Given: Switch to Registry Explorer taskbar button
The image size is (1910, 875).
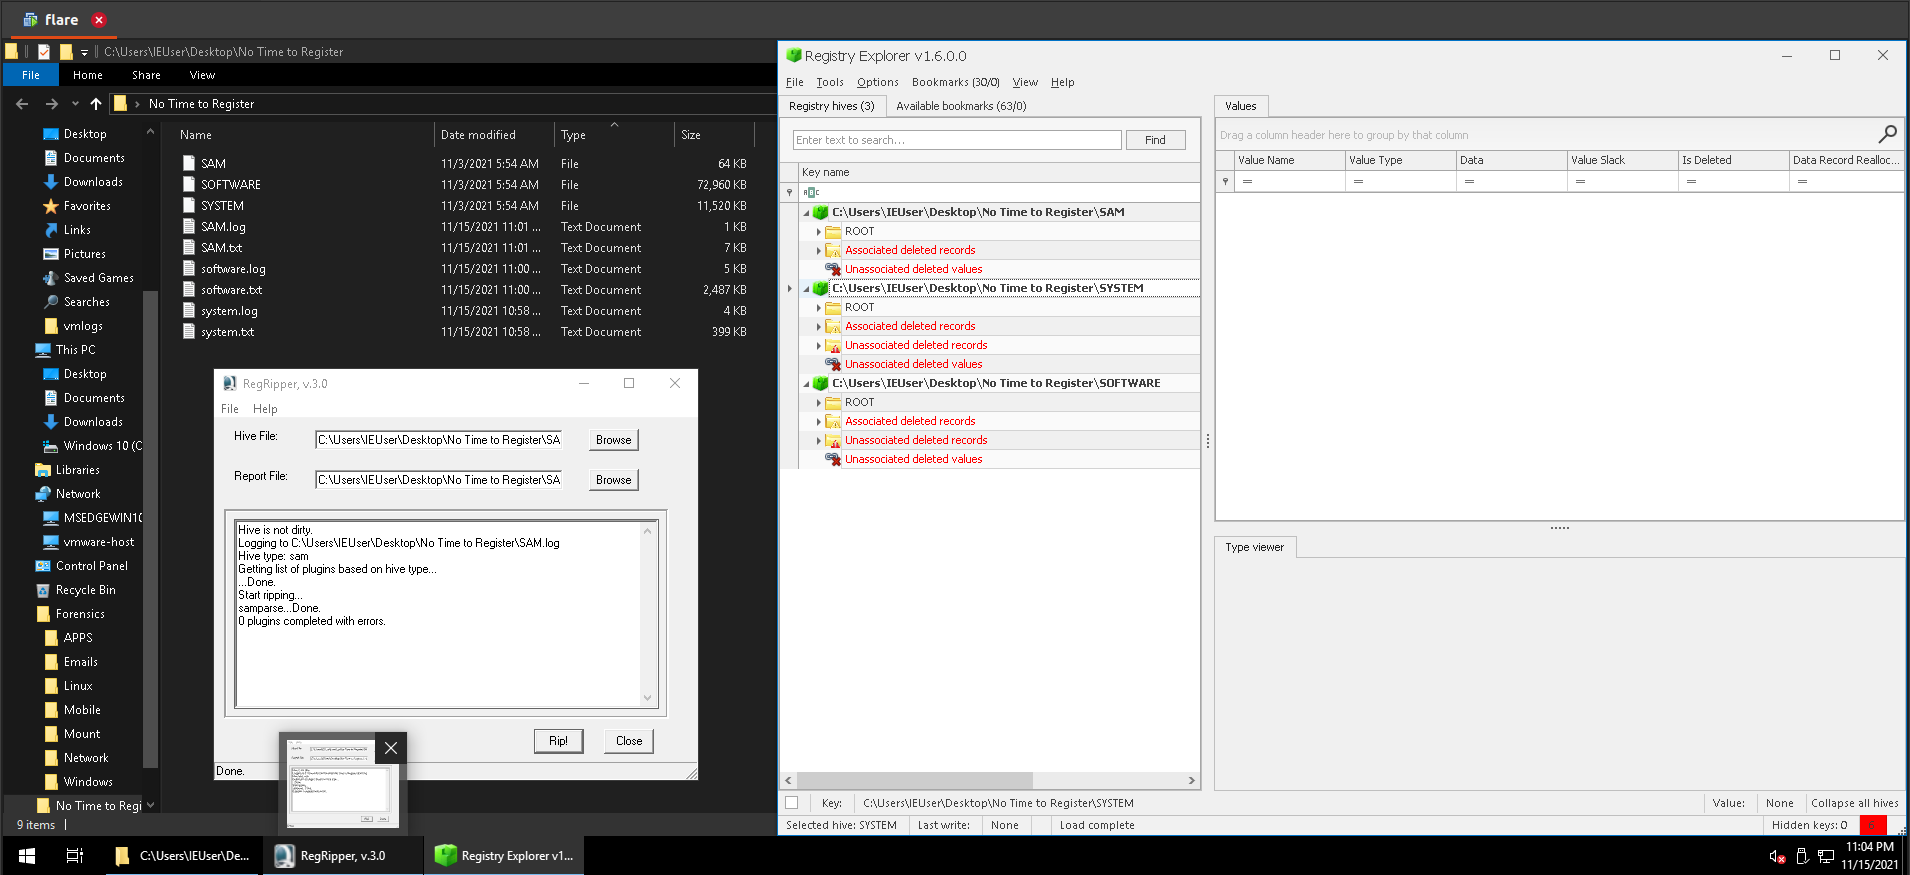Looking at the screenshot, I should [505, 856].
